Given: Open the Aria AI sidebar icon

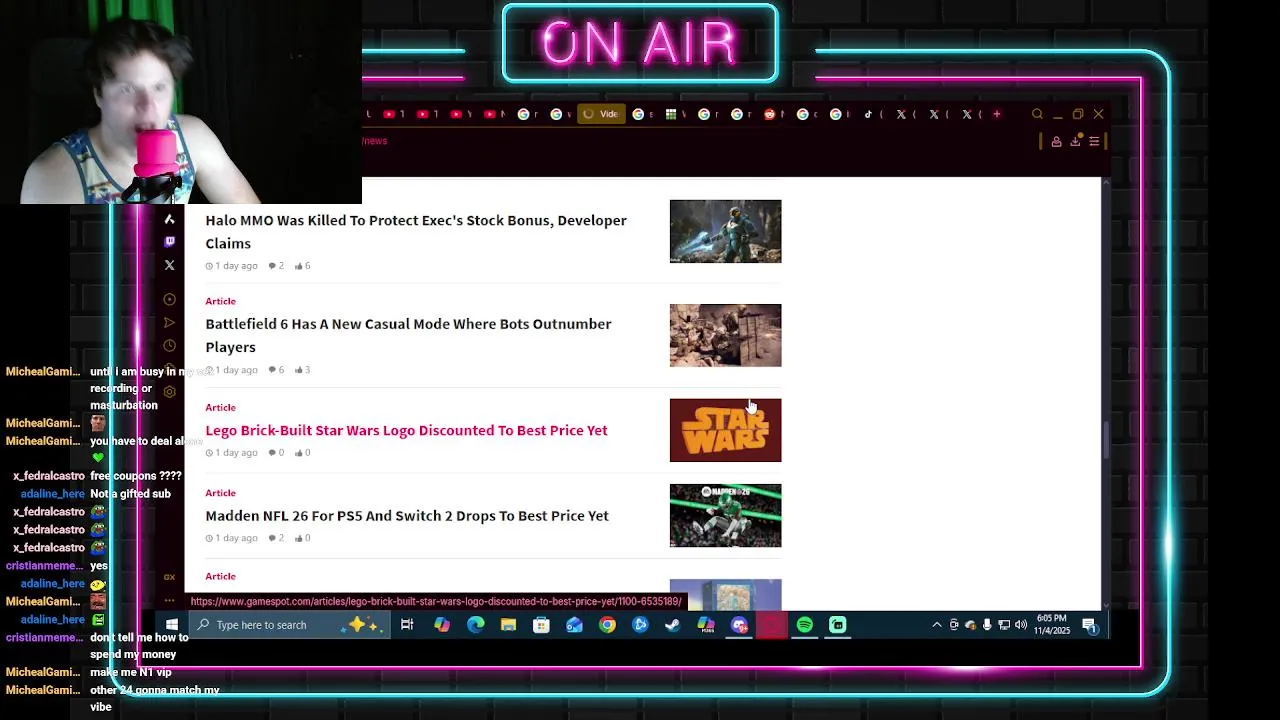Looking at the screenshot, I should click(169, 219).
